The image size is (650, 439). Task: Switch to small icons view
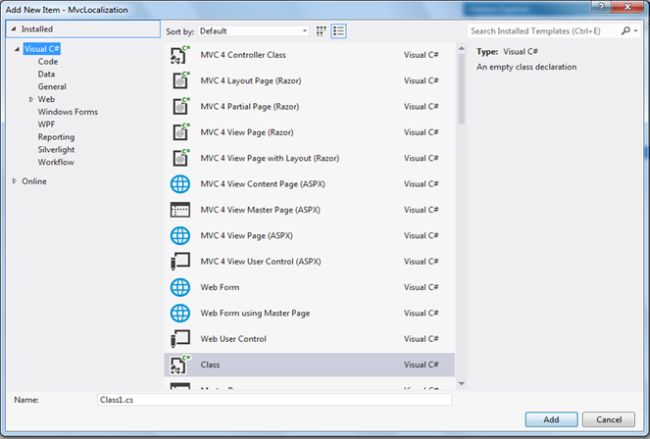pos(321,31)
